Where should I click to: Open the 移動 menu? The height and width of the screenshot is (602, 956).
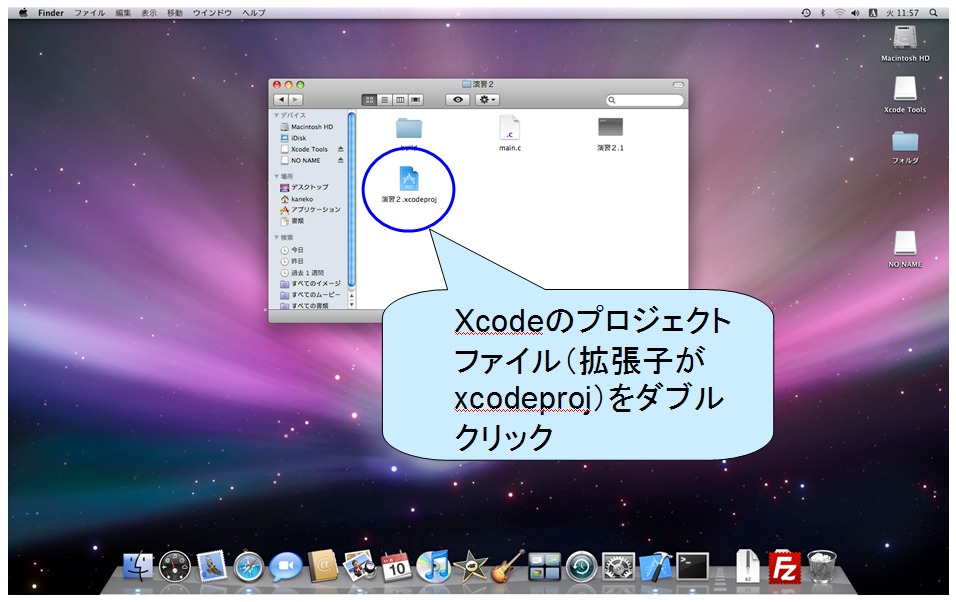coord(175,13)
